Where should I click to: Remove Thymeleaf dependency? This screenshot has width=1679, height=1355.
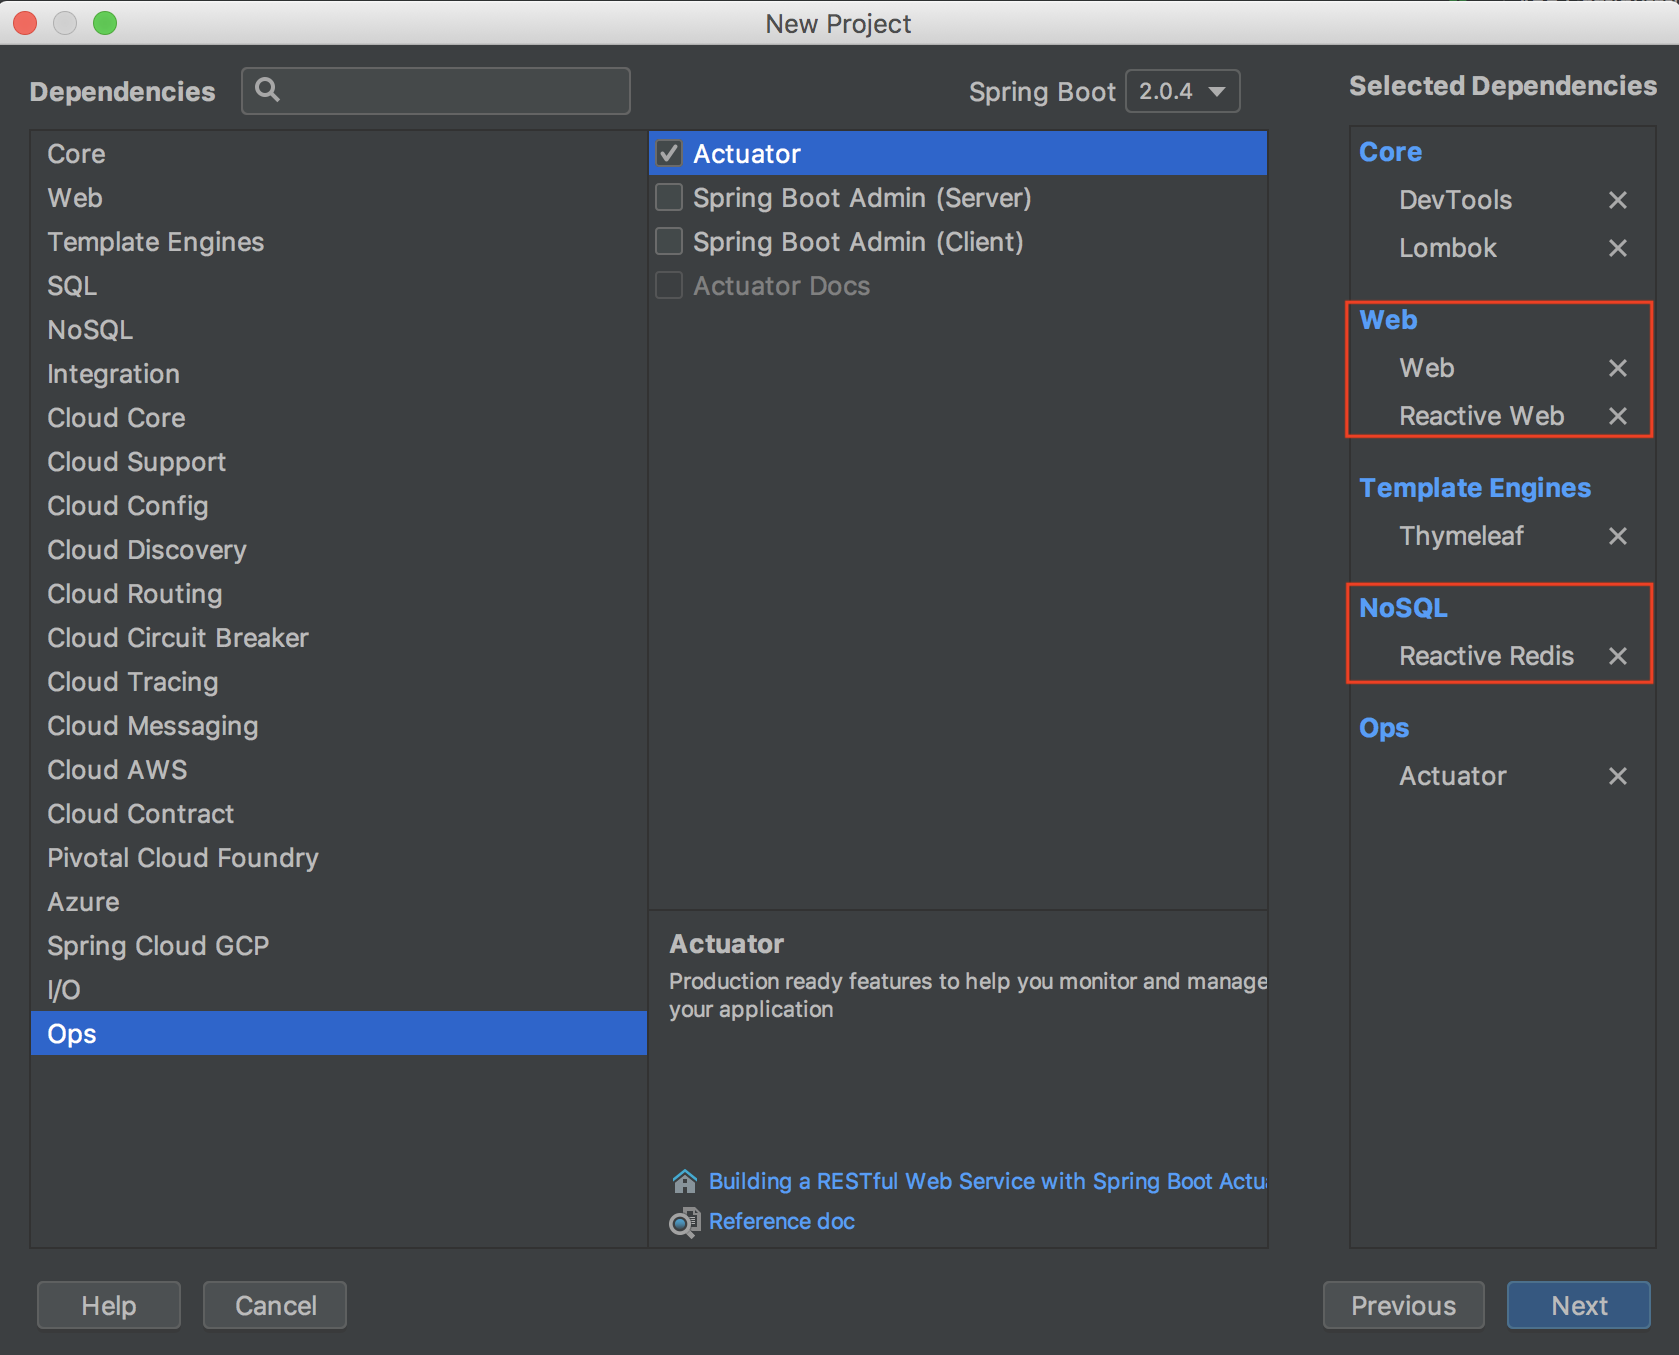pos(1617,536)
